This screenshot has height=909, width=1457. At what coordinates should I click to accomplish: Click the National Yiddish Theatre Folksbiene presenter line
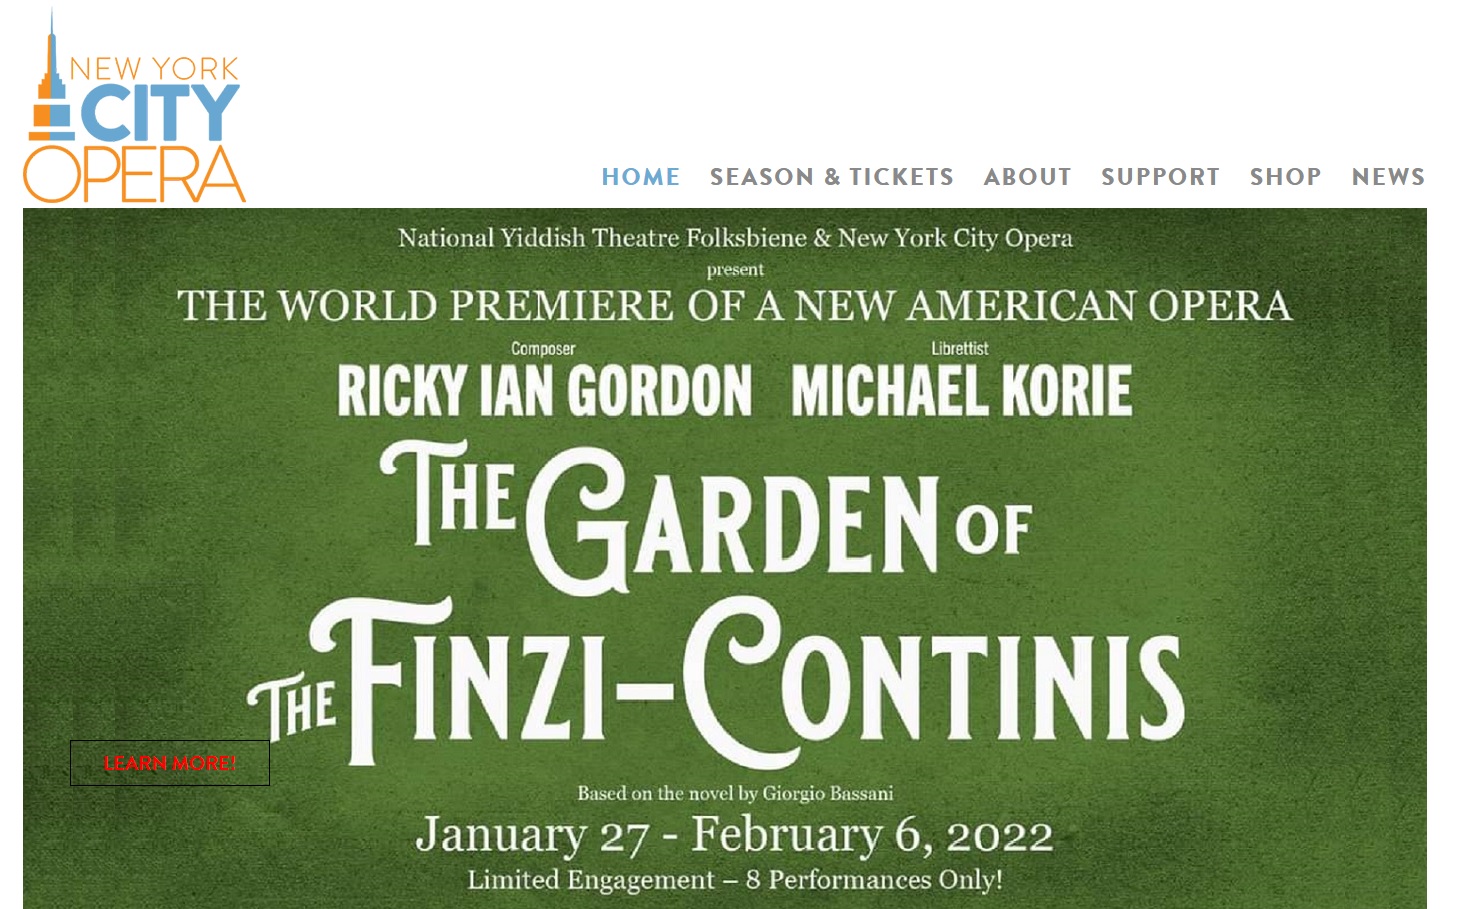click(735, 238)
